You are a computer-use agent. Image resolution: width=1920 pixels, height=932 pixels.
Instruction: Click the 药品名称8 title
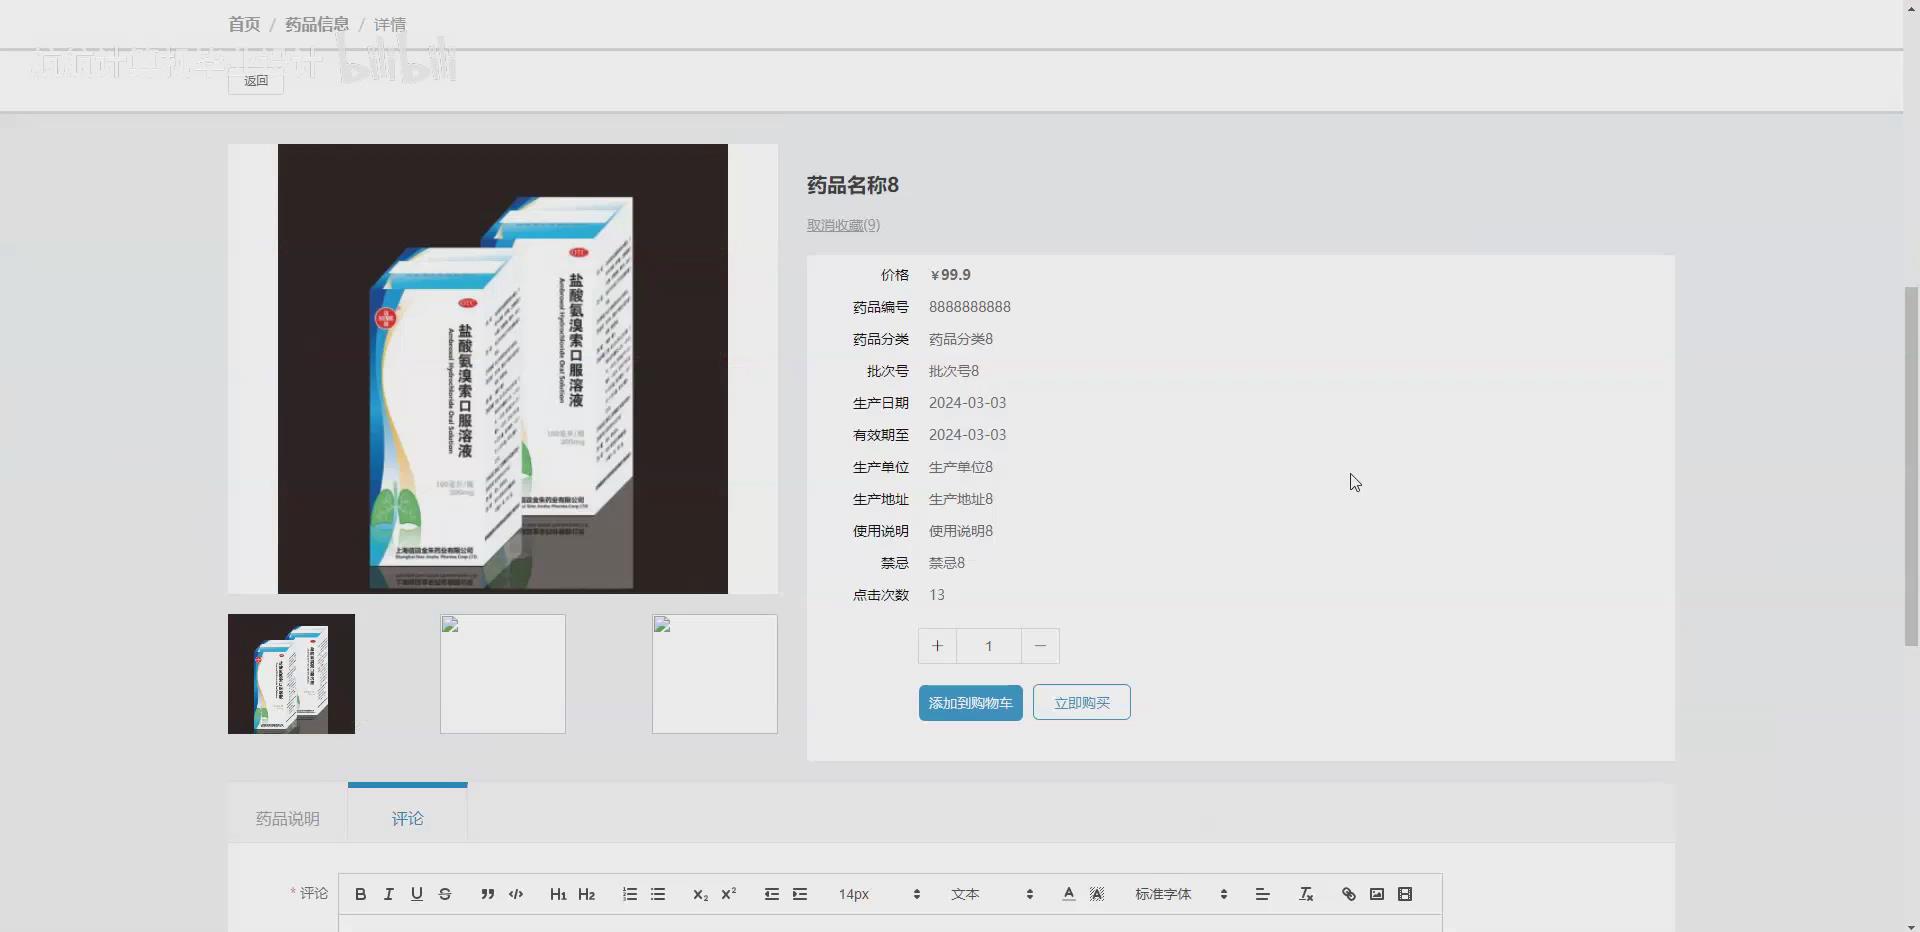[x=853, y=185]
